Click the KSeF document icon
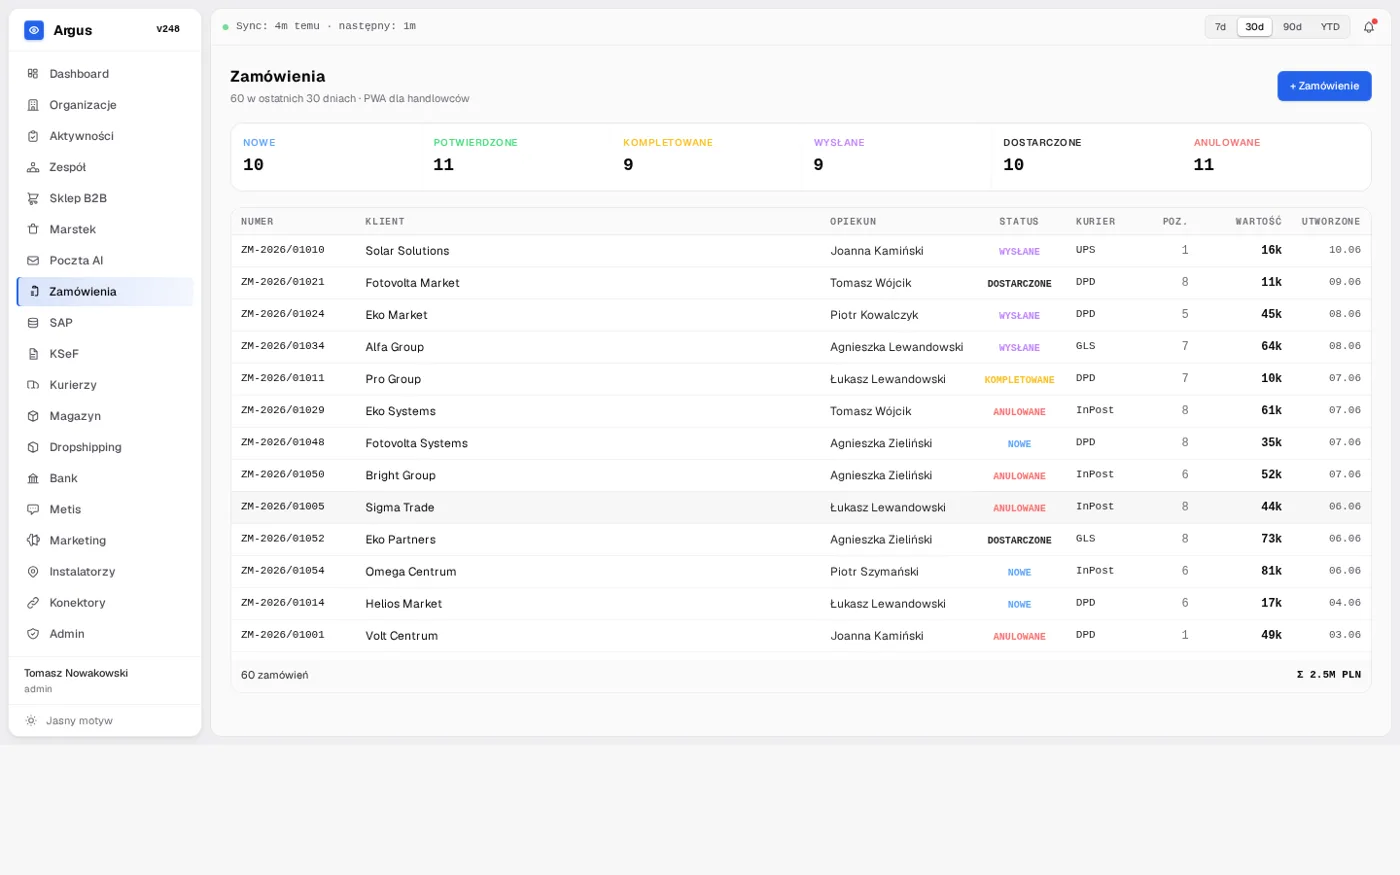Image resolution: width=1400 pixels, height=875 pixels. click(x=33, y=354)
